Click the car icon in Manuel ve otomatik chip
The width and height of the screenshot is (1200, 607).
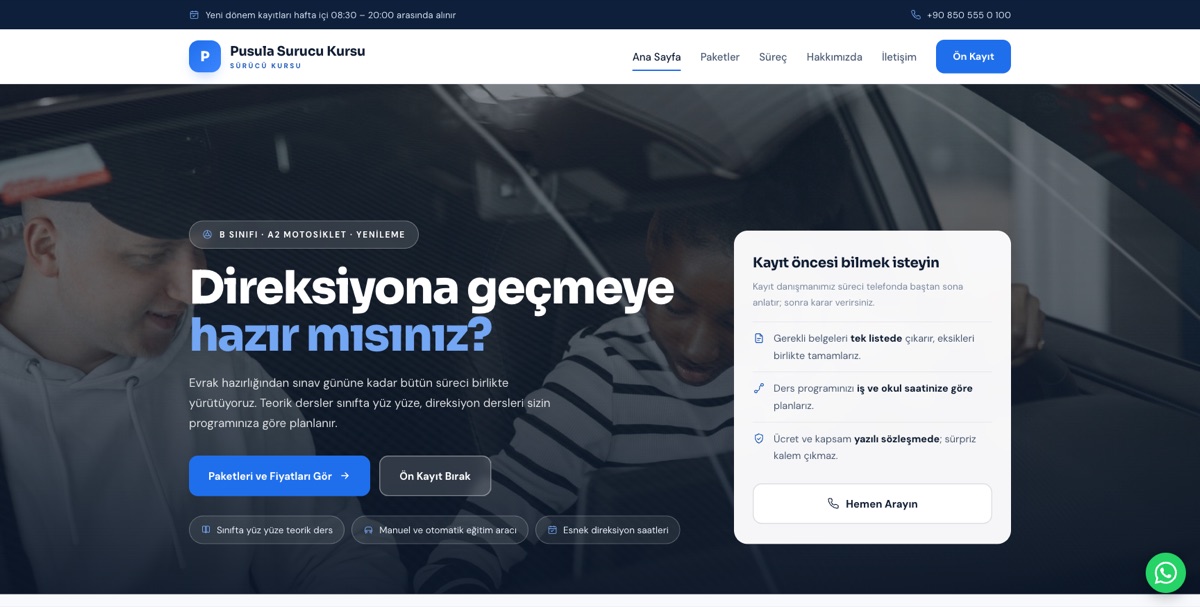click(368, 530)
